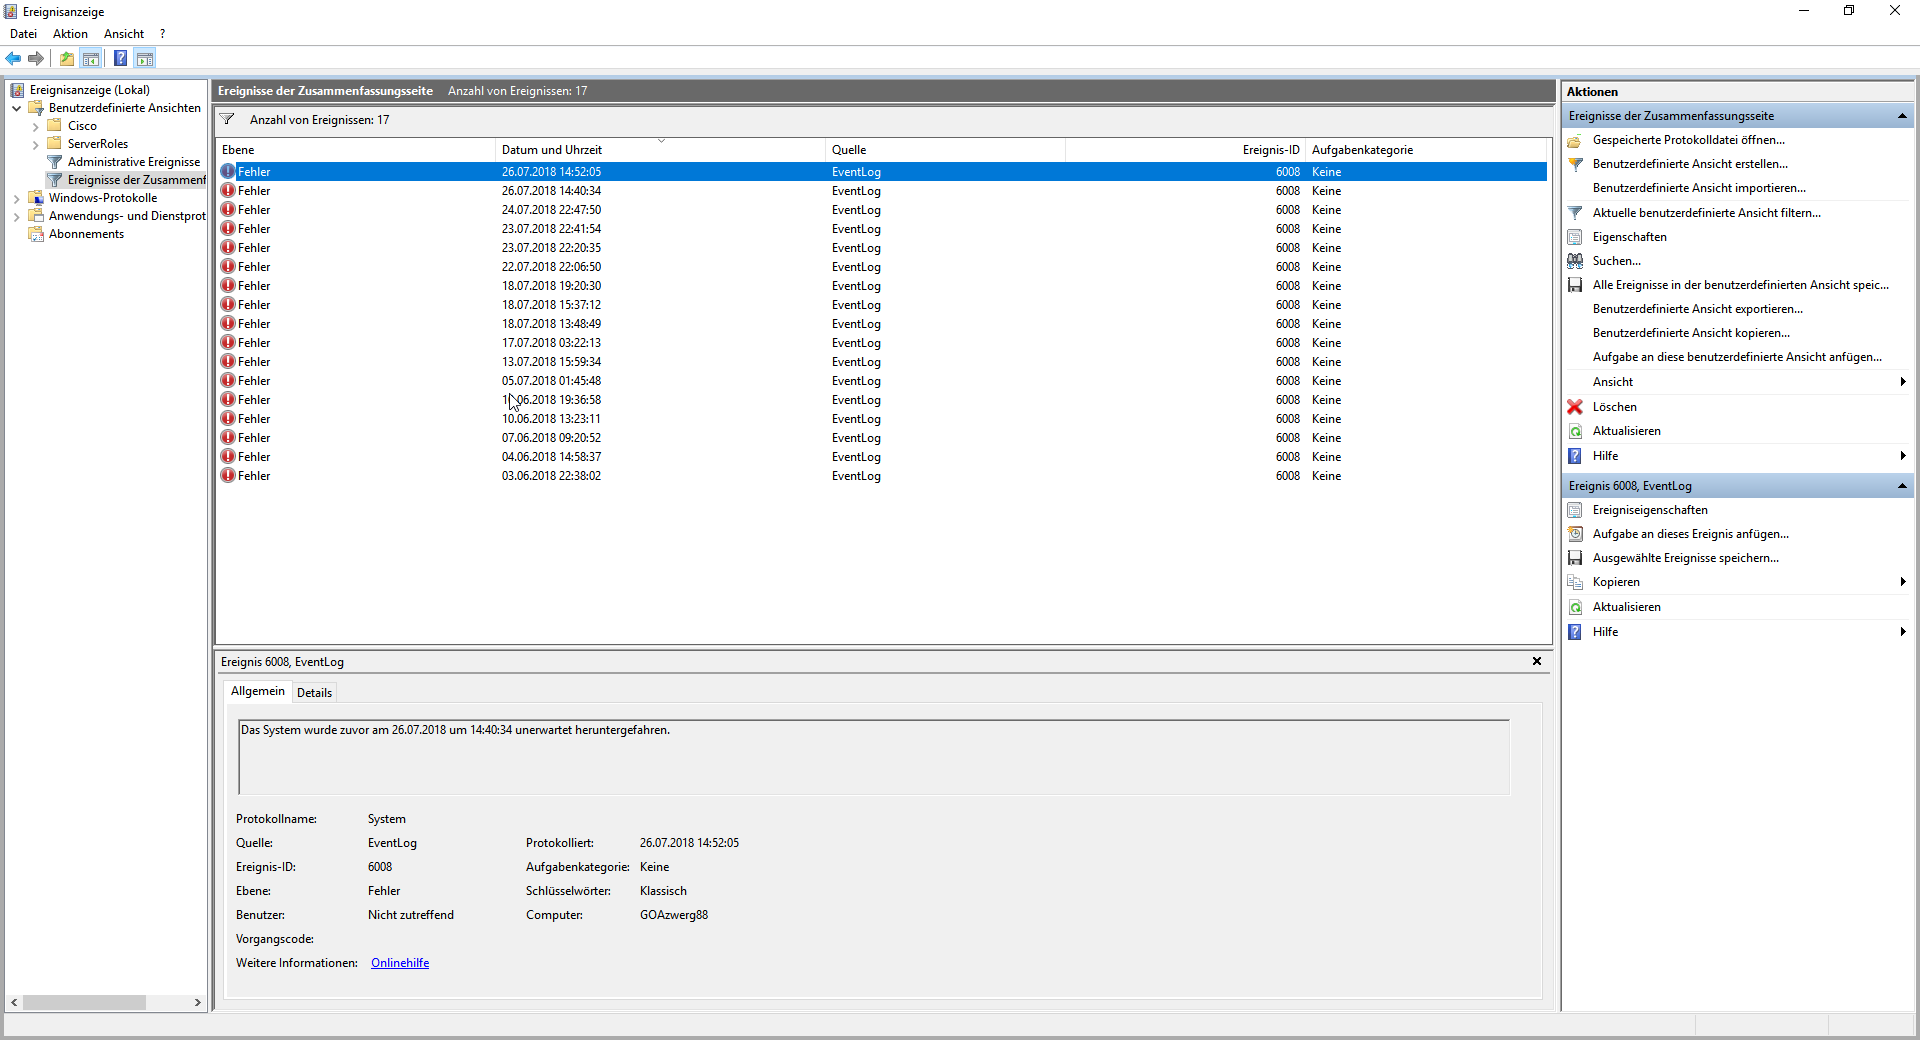Collapse the Ereignisse der Zusammenfassungsseite actions section
1920x1040 pixels.
1901,116
